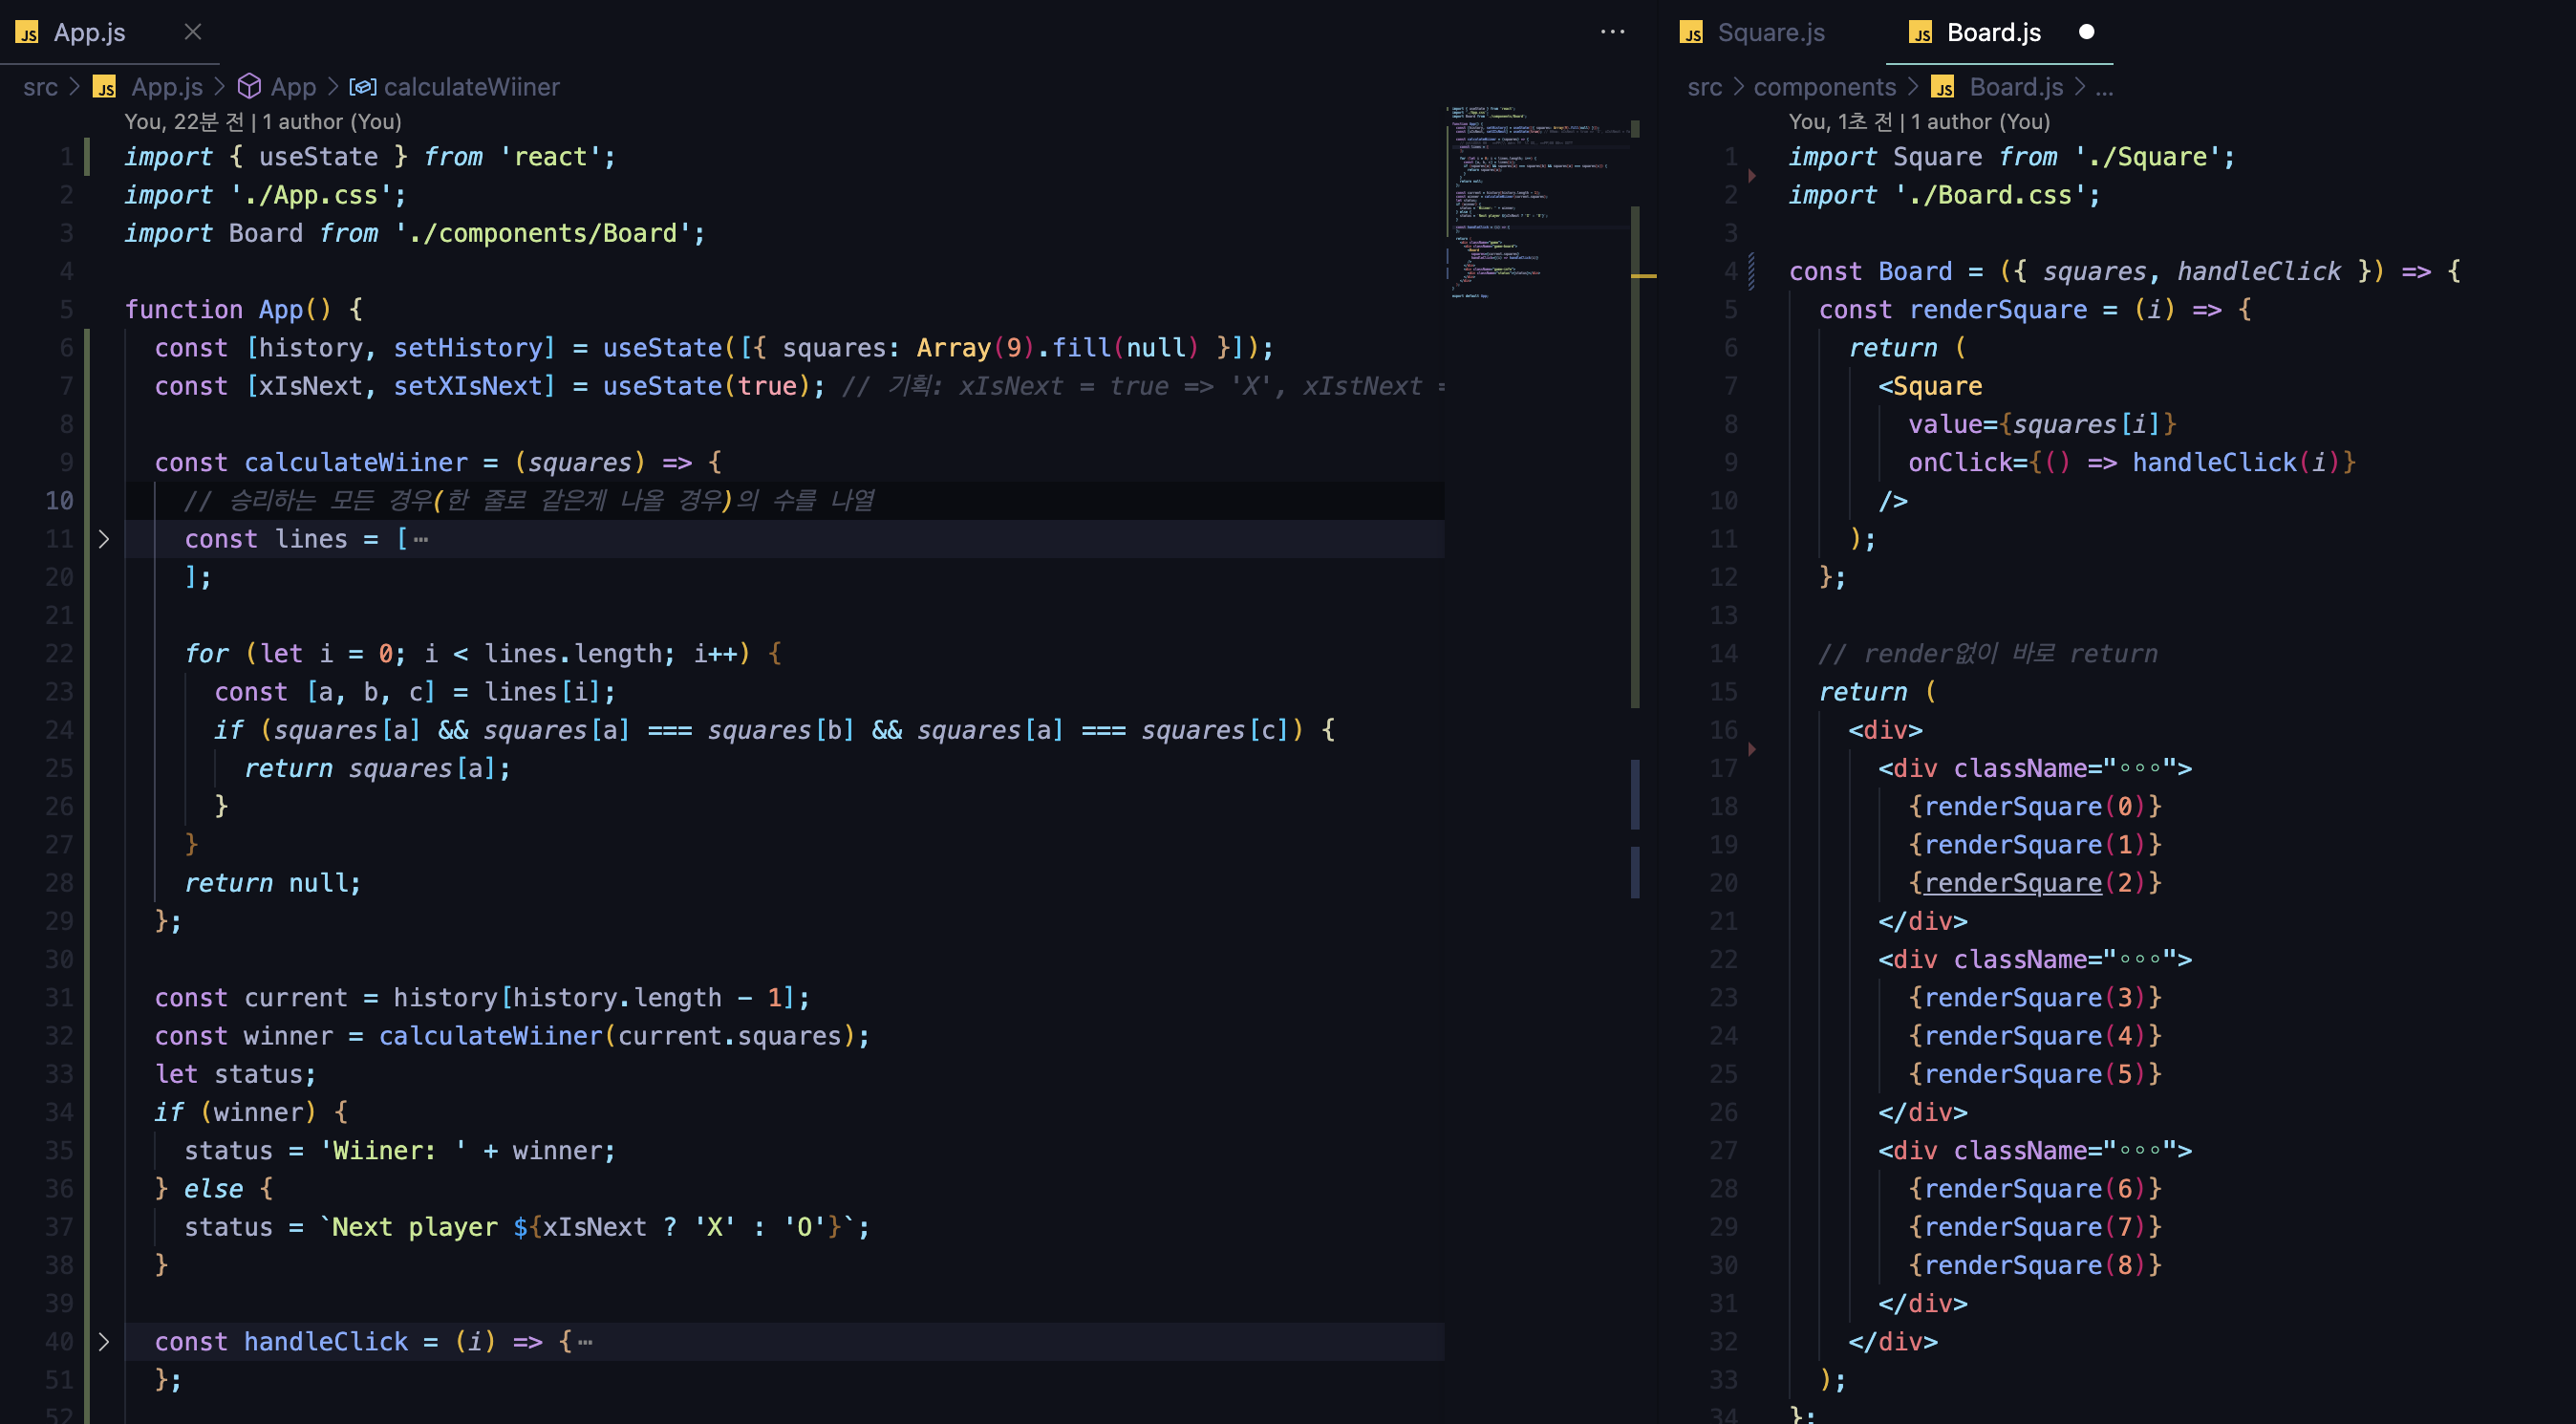
Task: Expand the folded handleClick function
Action: (x=104, y=1341)
